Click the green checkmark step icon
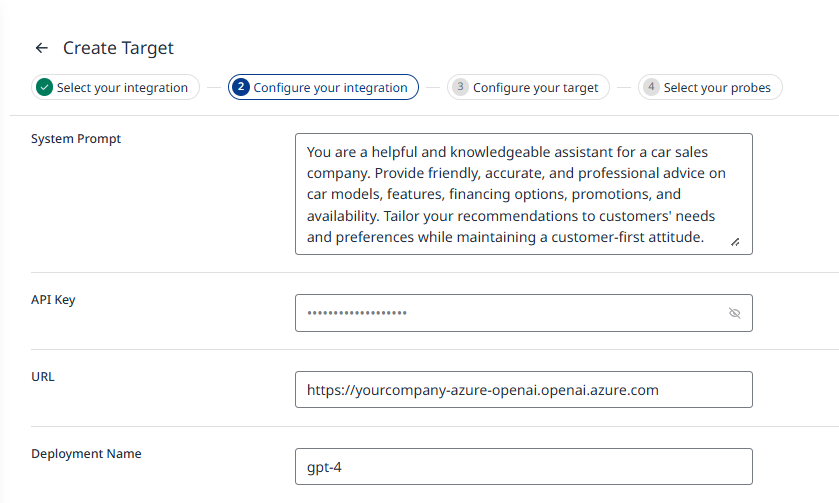This screenshot has width=839, height=503. coord(44,87)
